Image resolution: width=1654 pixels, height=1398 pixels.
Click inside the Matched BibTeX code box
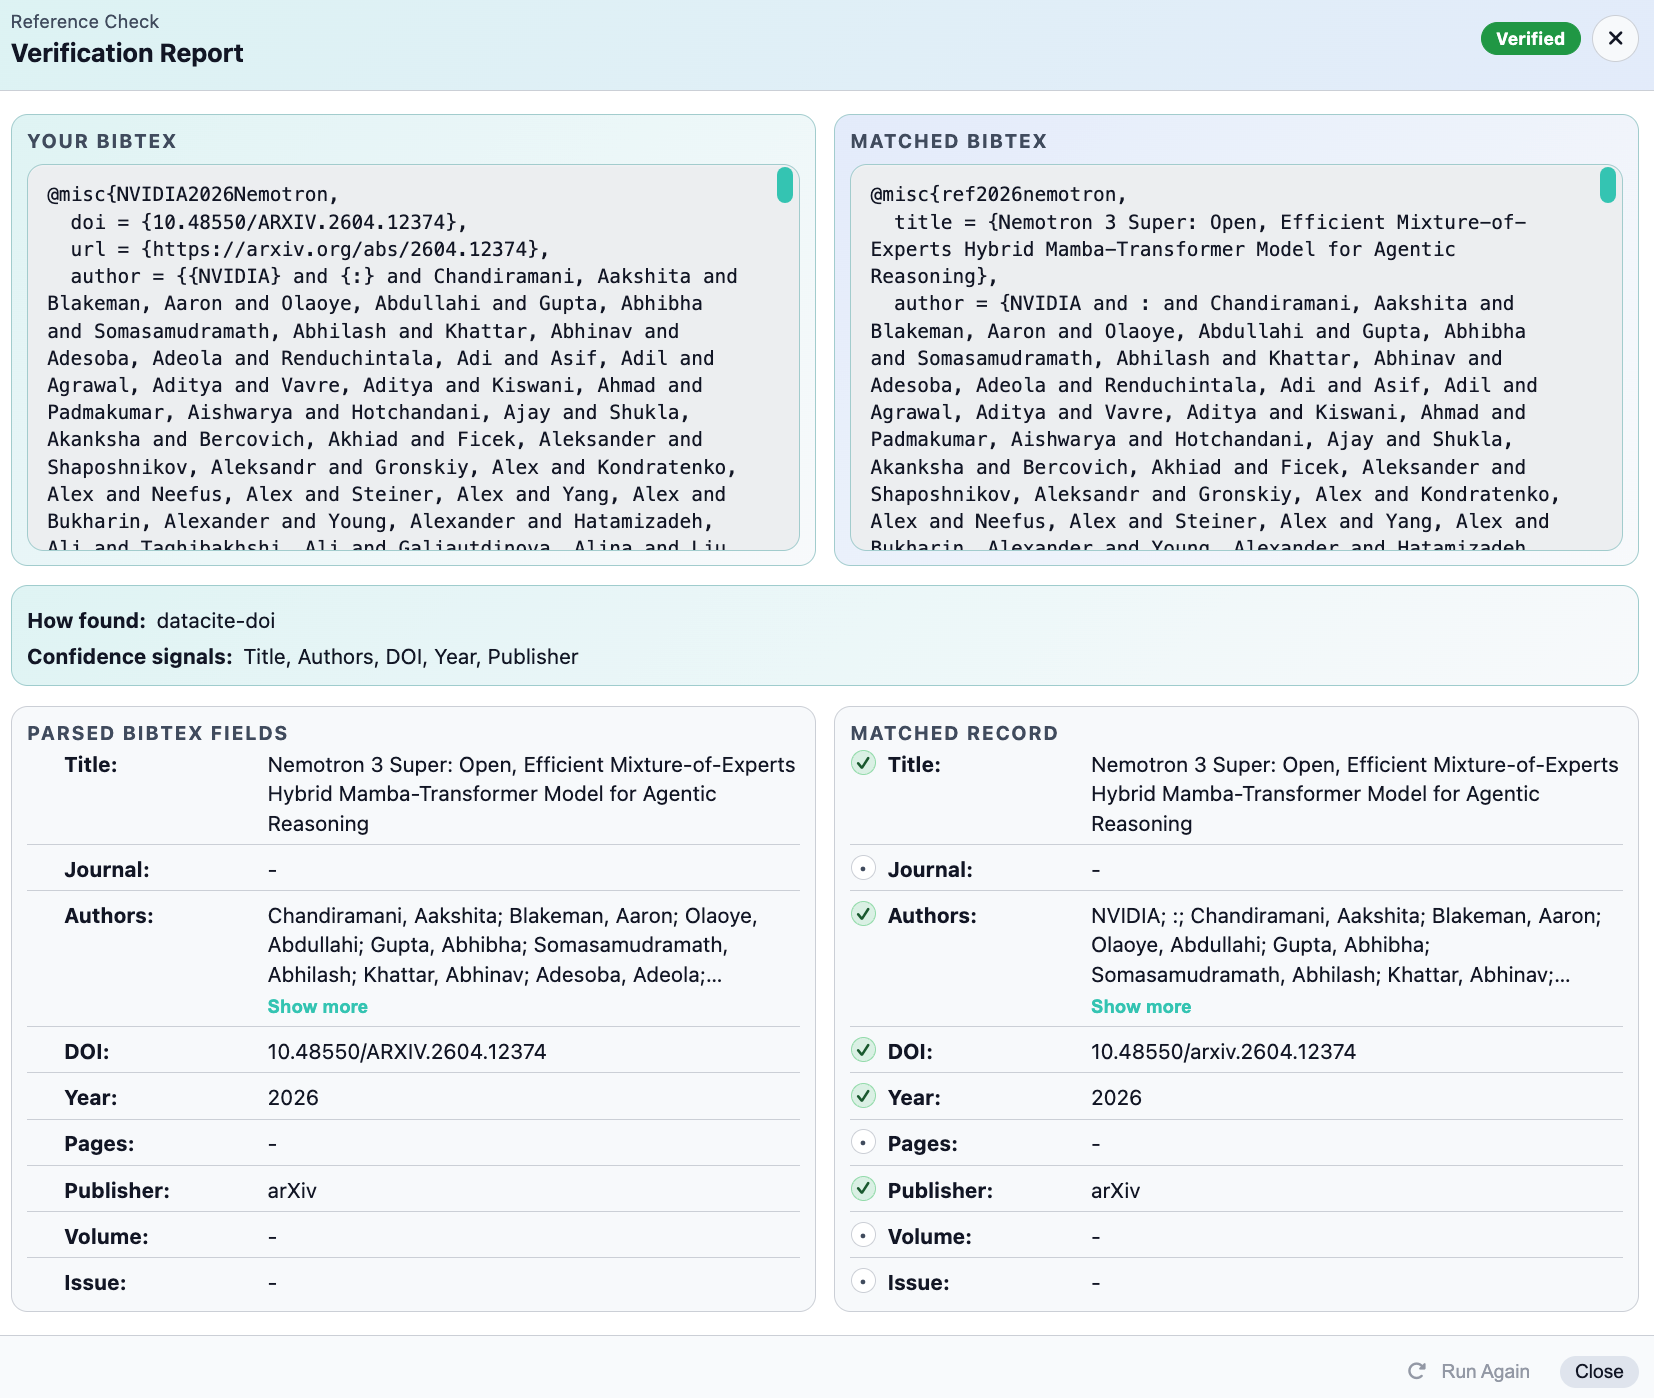(x=1236, y=357)
